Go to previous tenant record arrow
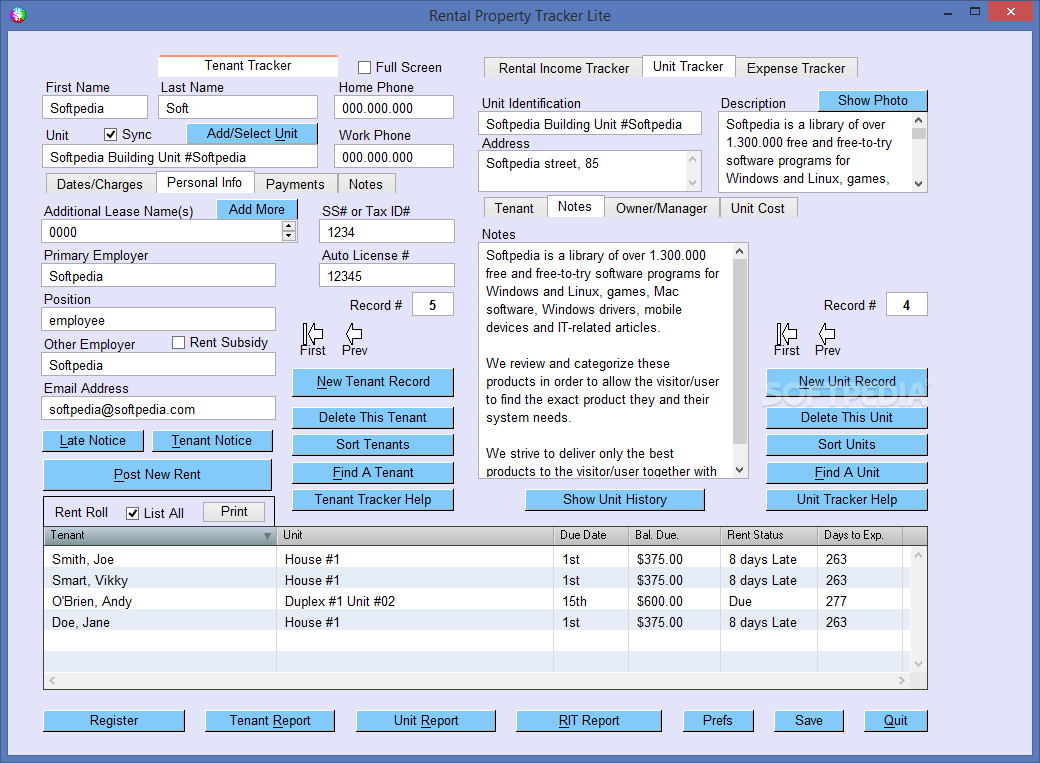 point(354,333)
